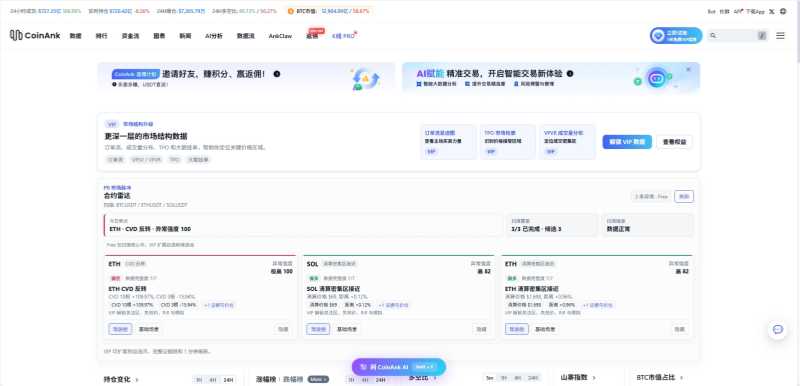
Task: Select 24H tab in 持仓变化 panel
Action: pyautogui.click(x=229, y=380)
